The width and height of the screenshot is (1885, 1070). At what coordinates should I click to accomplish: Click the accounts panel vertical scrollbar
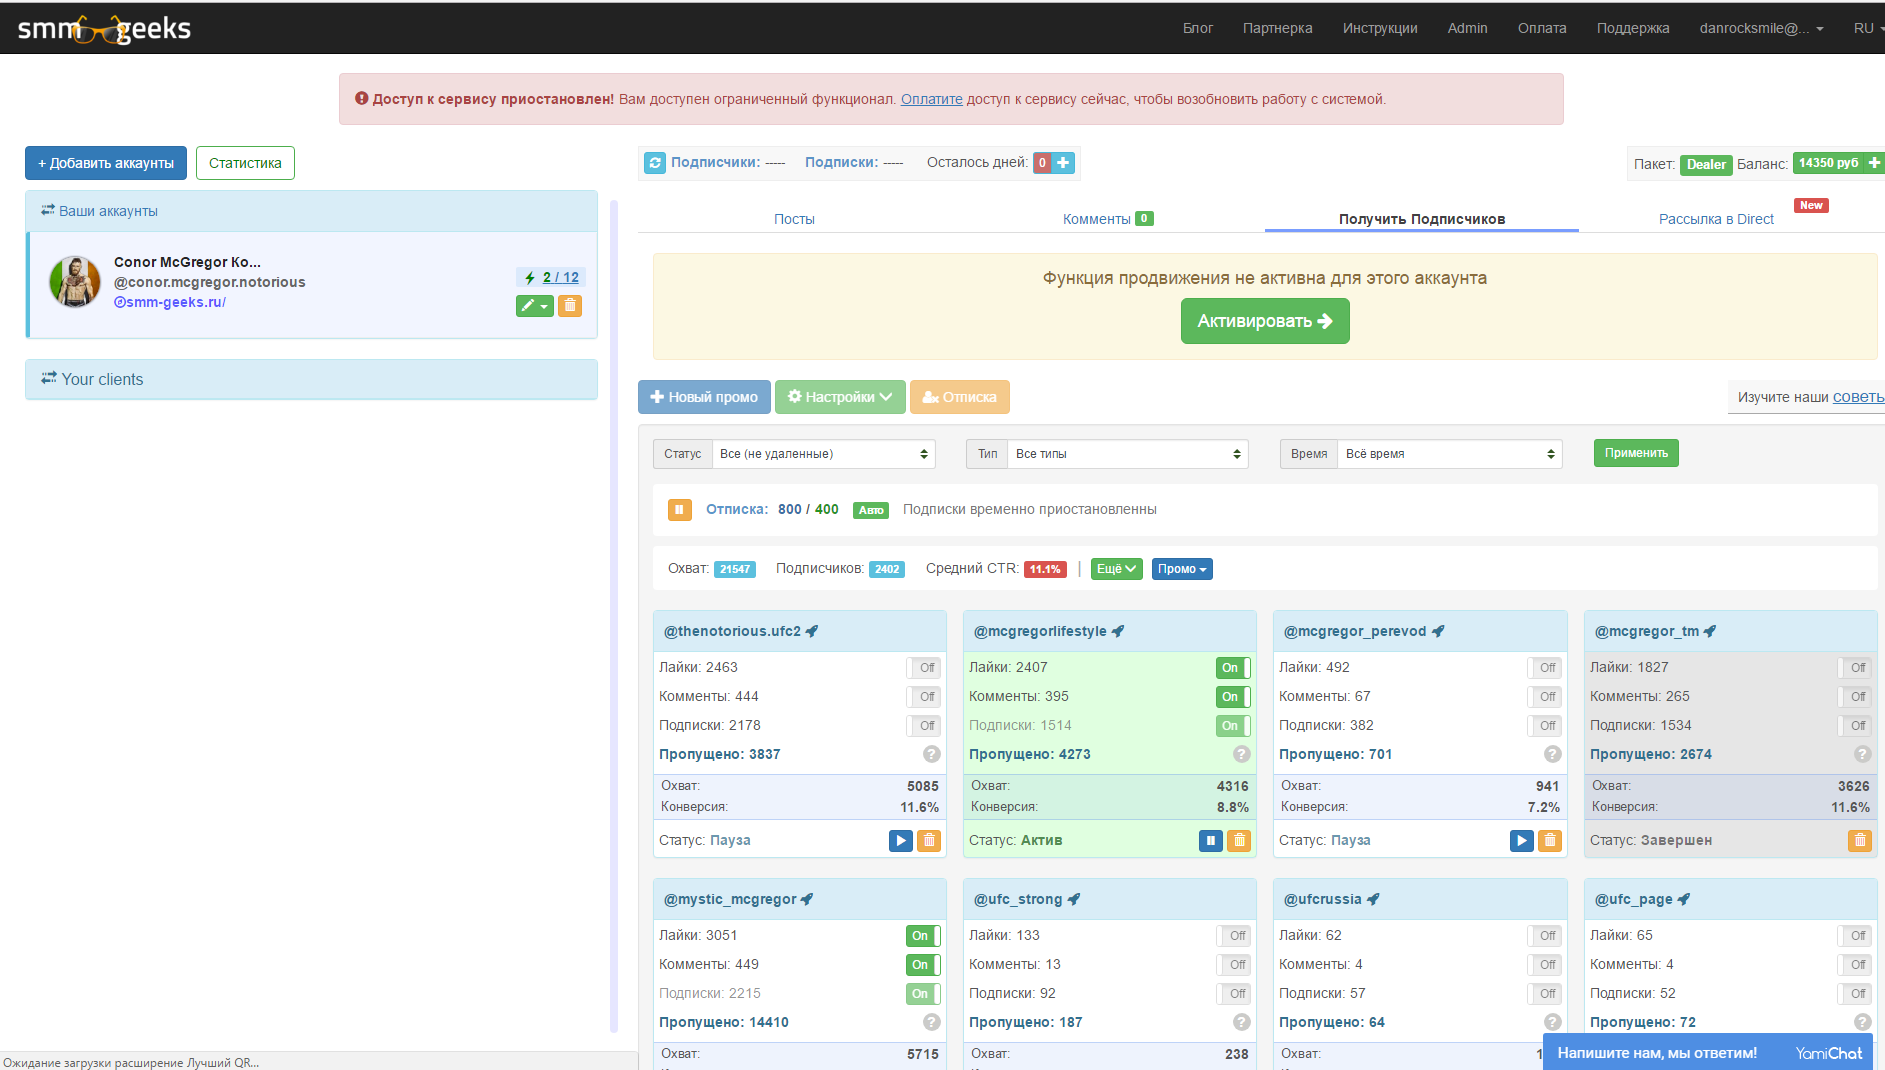(x=614, y=615)
